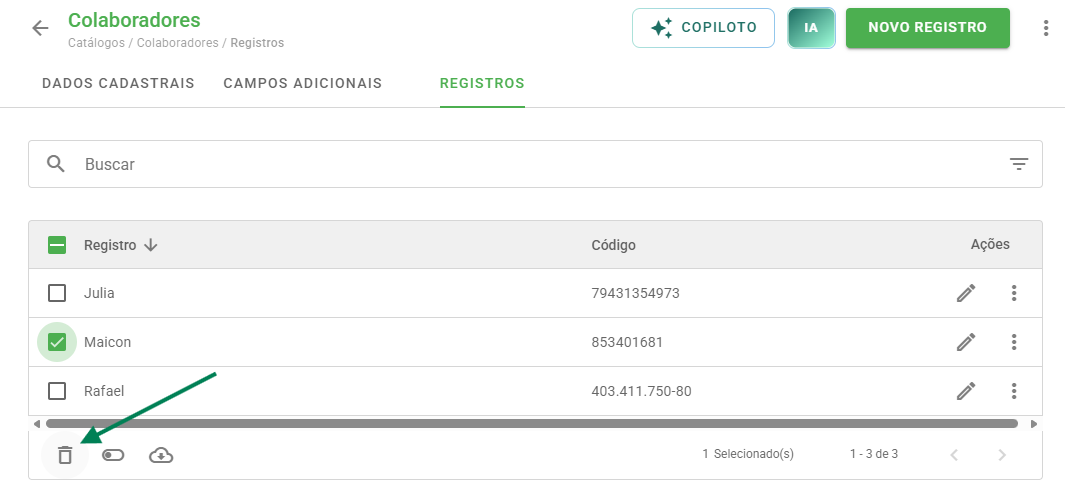Check the Rafael row checkbox
This screenshot has width=1065, height=489.
coord(57,391)
